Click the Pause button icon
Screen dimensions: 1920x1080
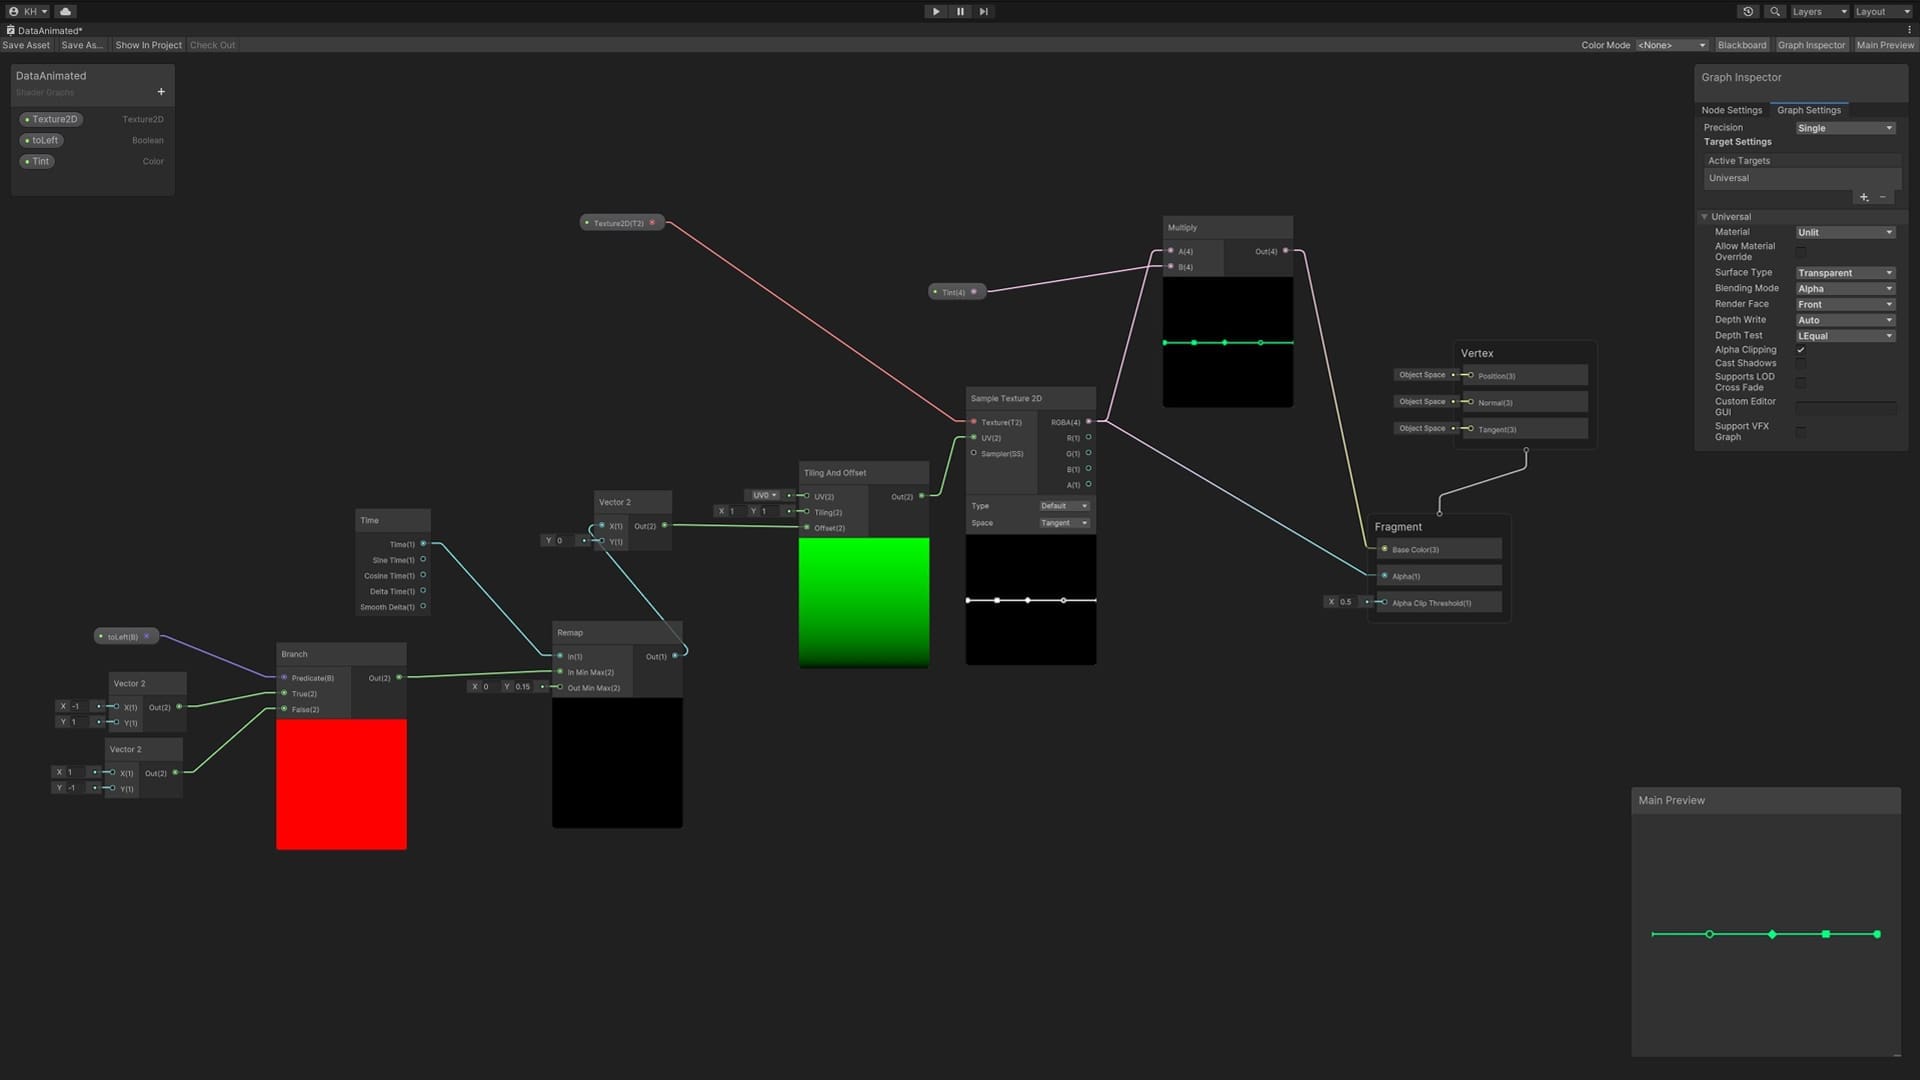(x=960, y=12)
